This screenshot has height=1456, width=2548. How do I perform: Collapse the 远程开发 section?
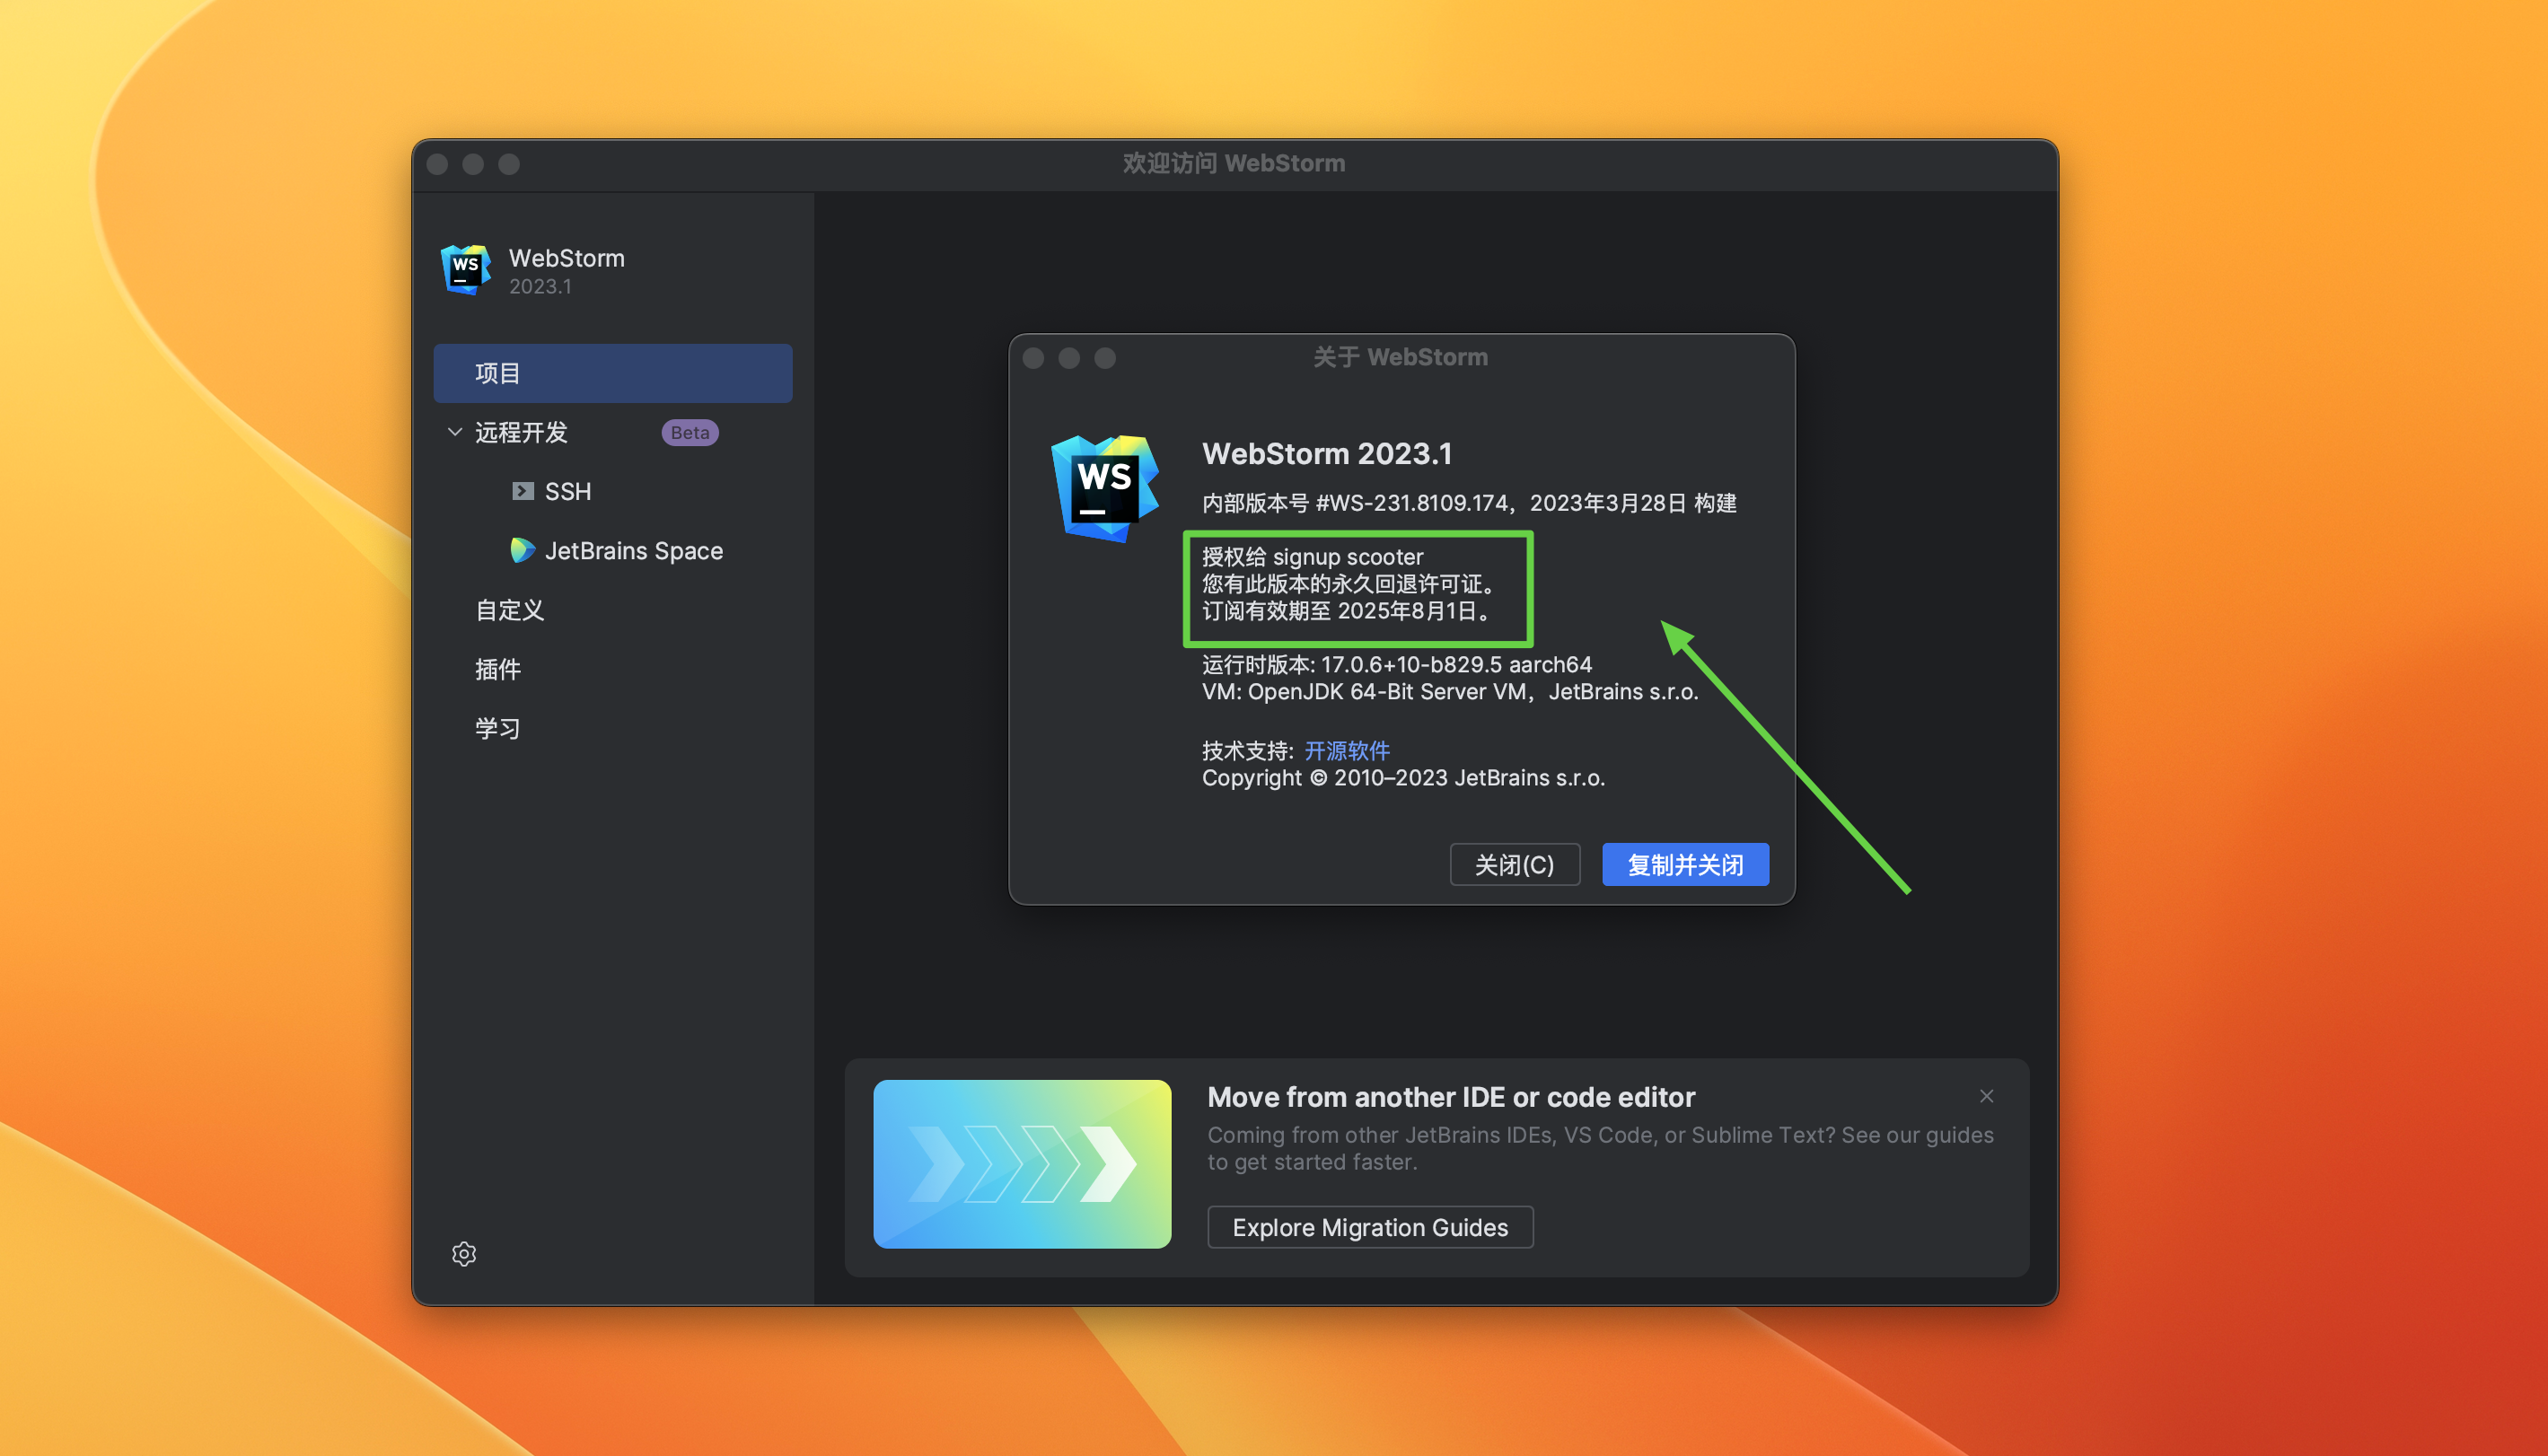click(x=455, y=432)
